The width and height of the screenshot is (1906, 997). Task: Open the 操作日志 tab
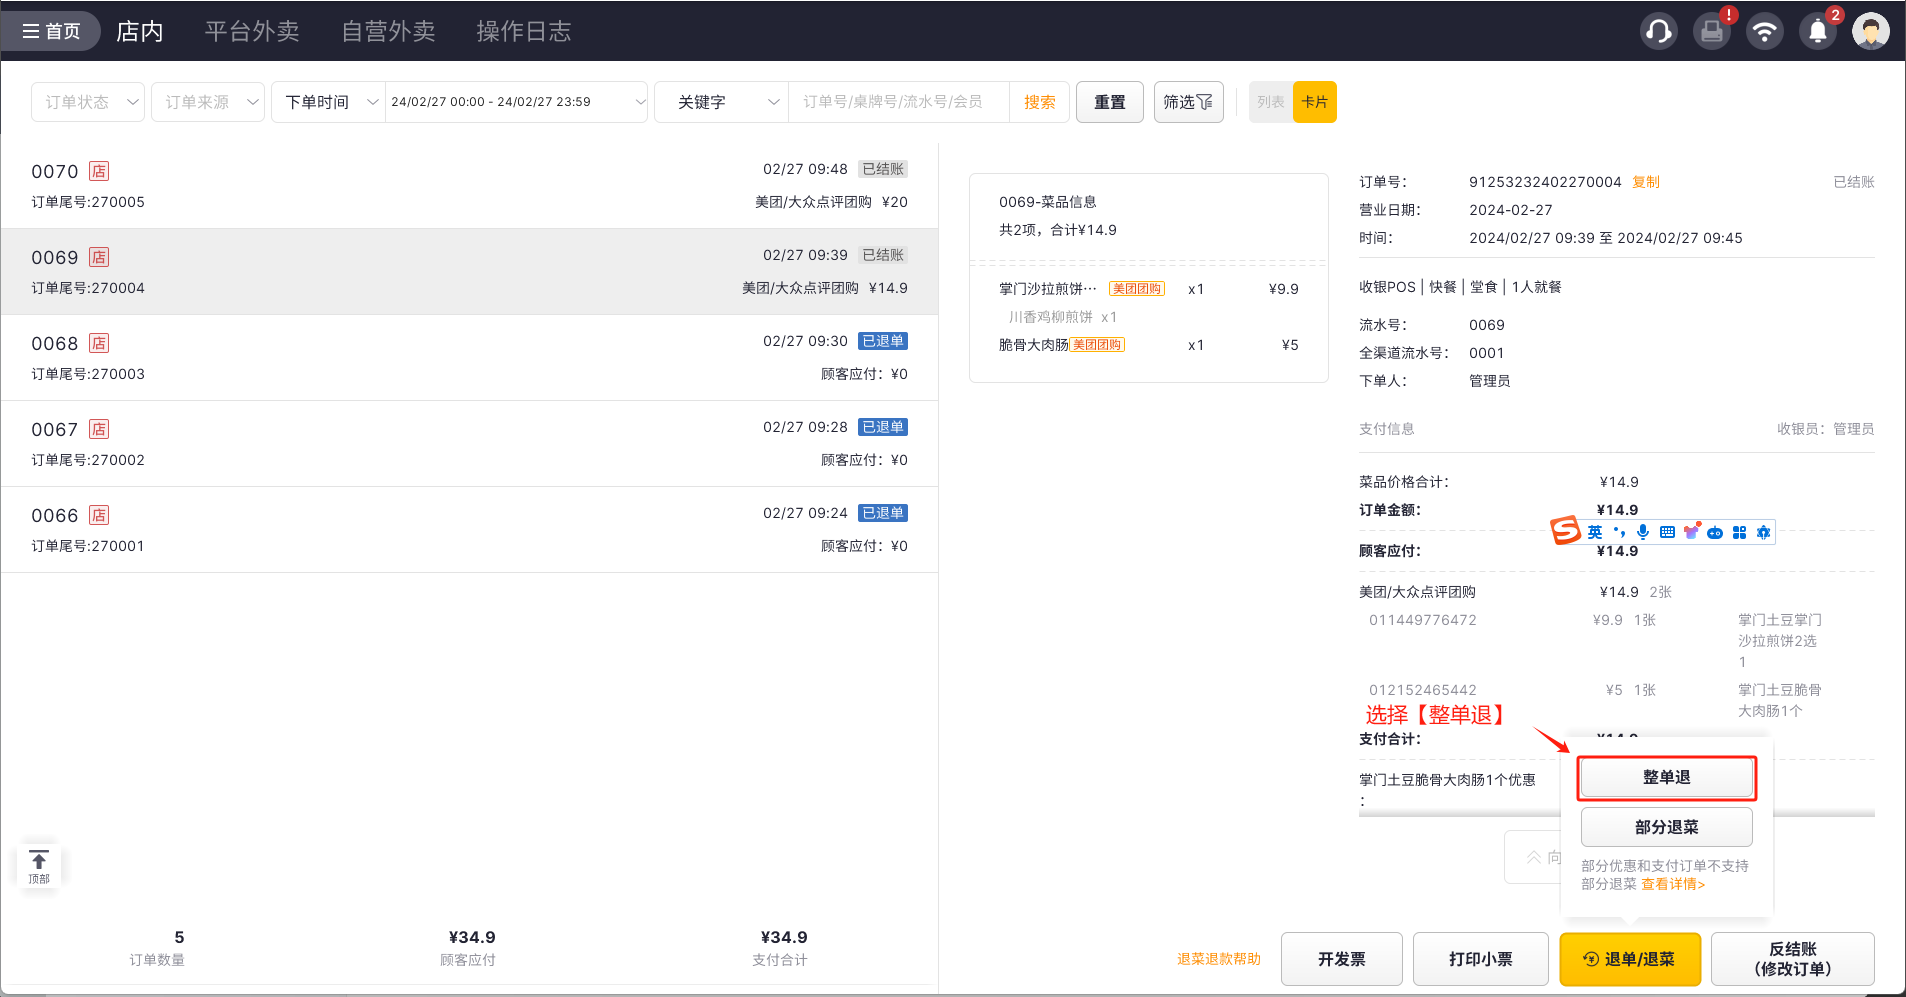click(523, 31)
